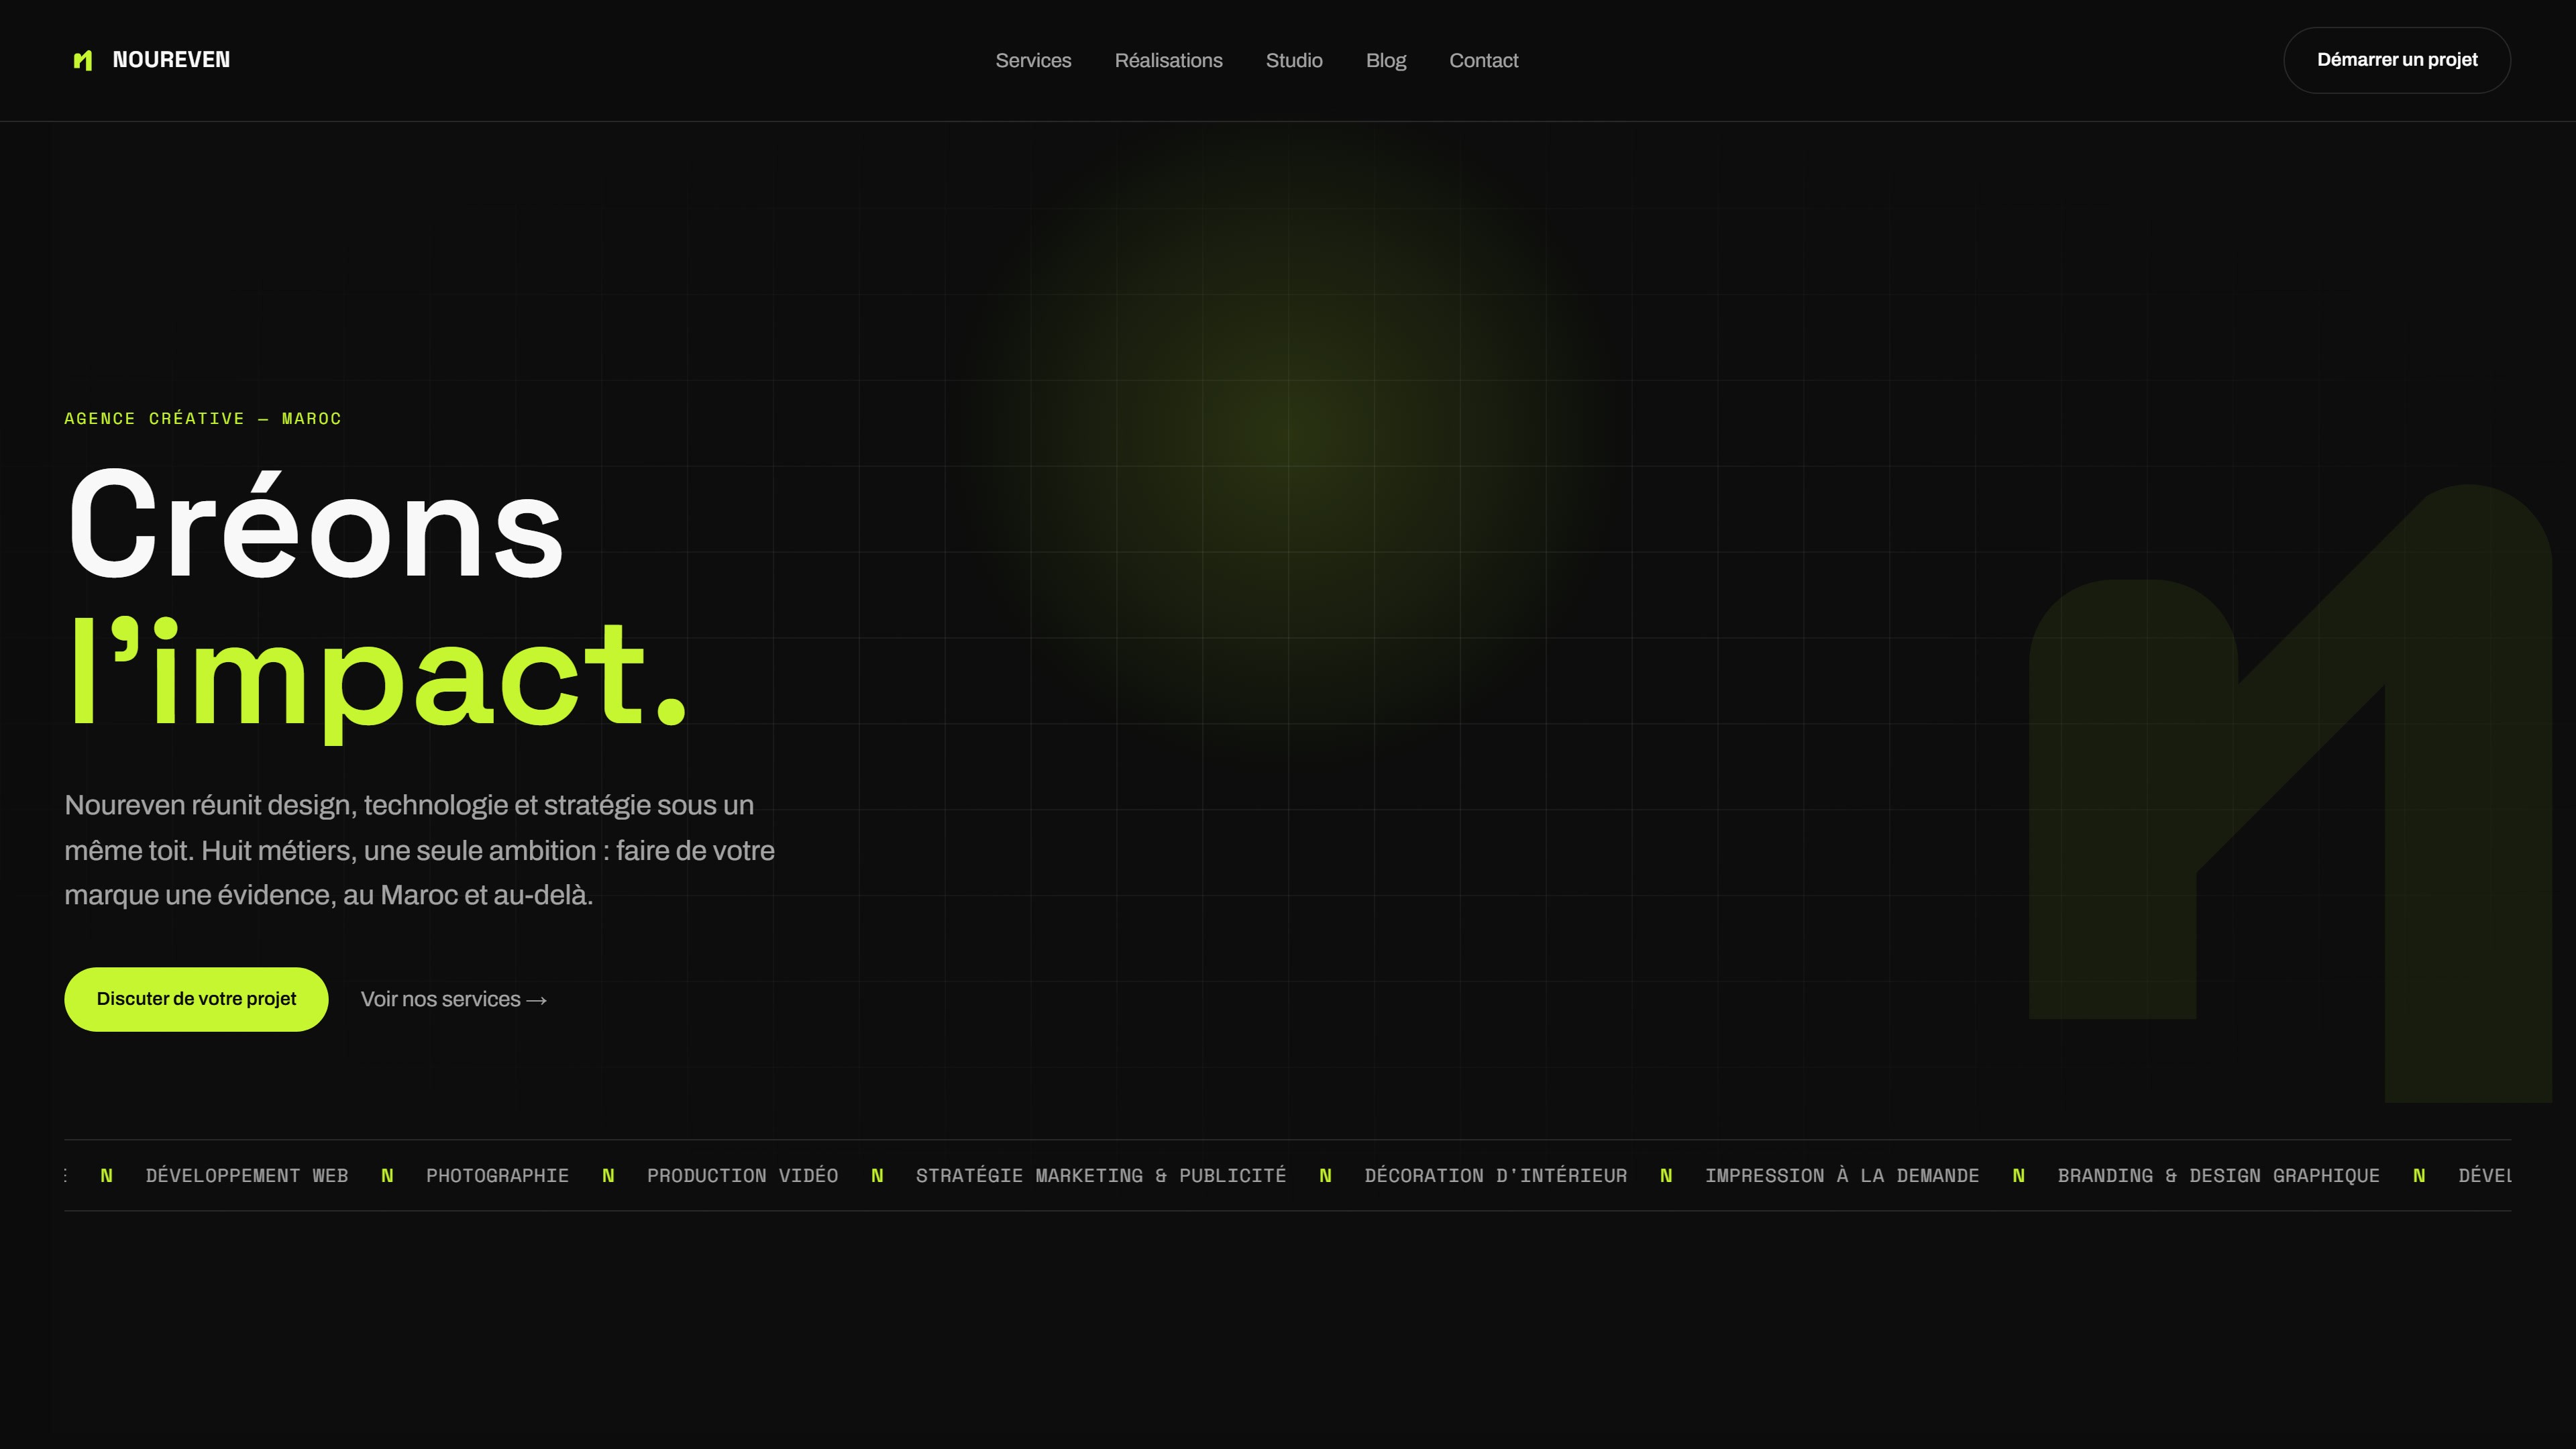Click PRODUCTION VIDÉO in the ticker

point(742,1175)
